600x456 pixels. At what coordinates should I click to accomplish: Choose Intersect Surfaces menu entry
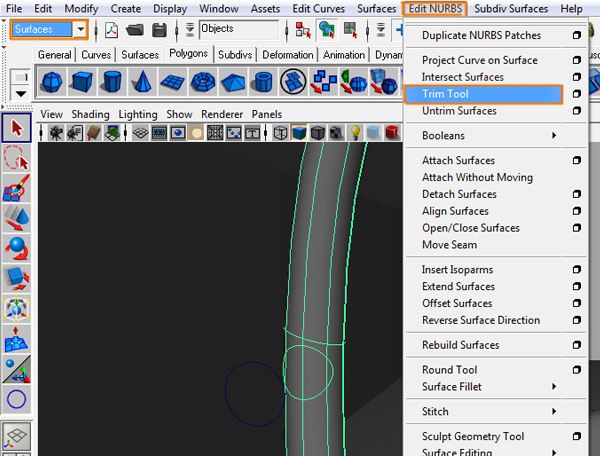coord(462,77)
